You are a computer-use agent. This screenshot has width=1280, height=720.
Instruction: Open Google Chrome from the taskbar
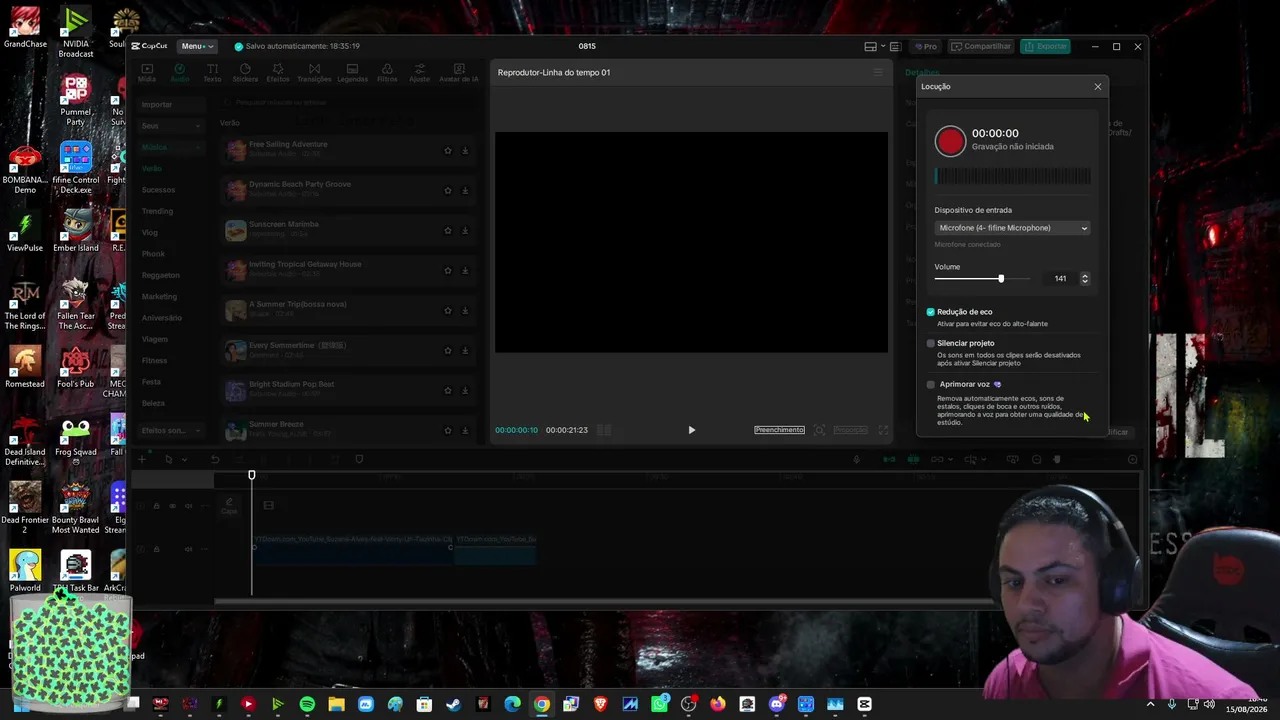(541, 704)
